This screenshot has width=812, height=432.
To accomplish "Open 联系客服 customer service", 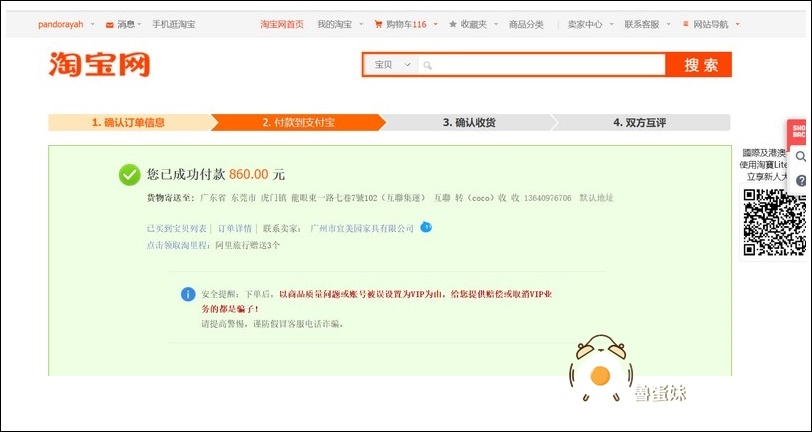I will pyautogui.click(x=642, y=24).
